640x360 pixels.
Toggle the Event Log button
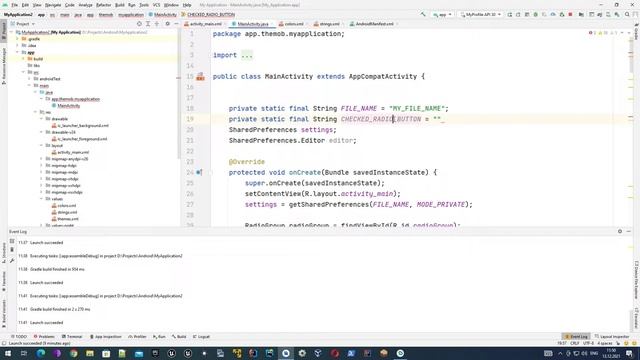576,337
